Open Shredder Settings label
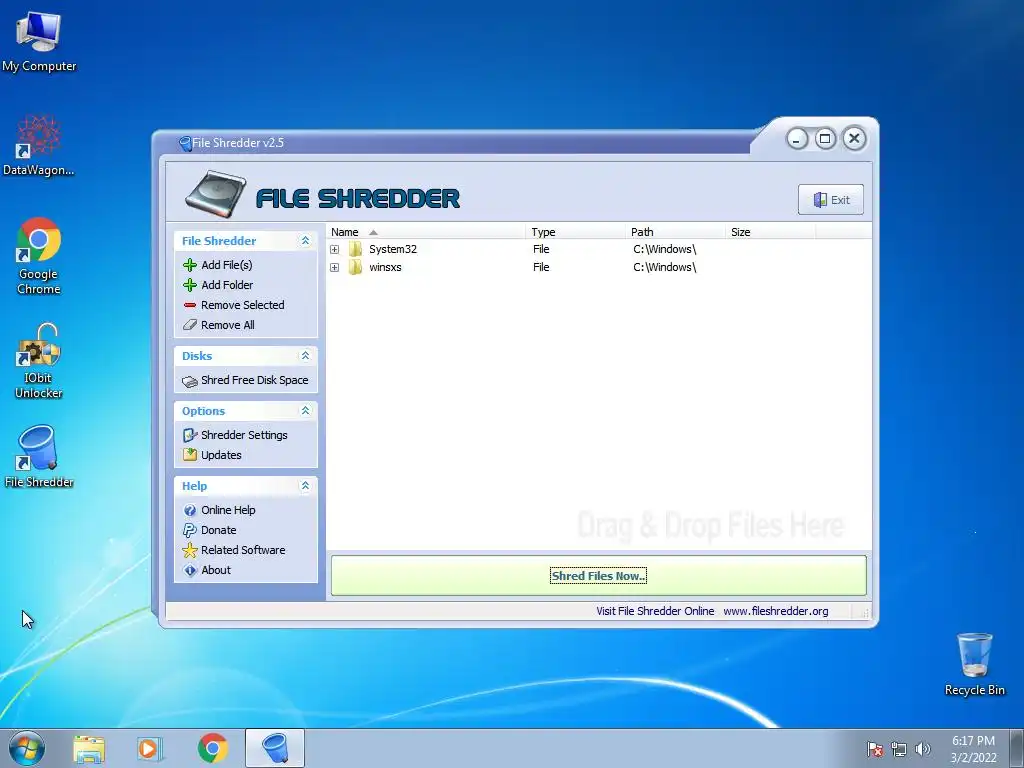1024x768 pixels. [244, 435]
